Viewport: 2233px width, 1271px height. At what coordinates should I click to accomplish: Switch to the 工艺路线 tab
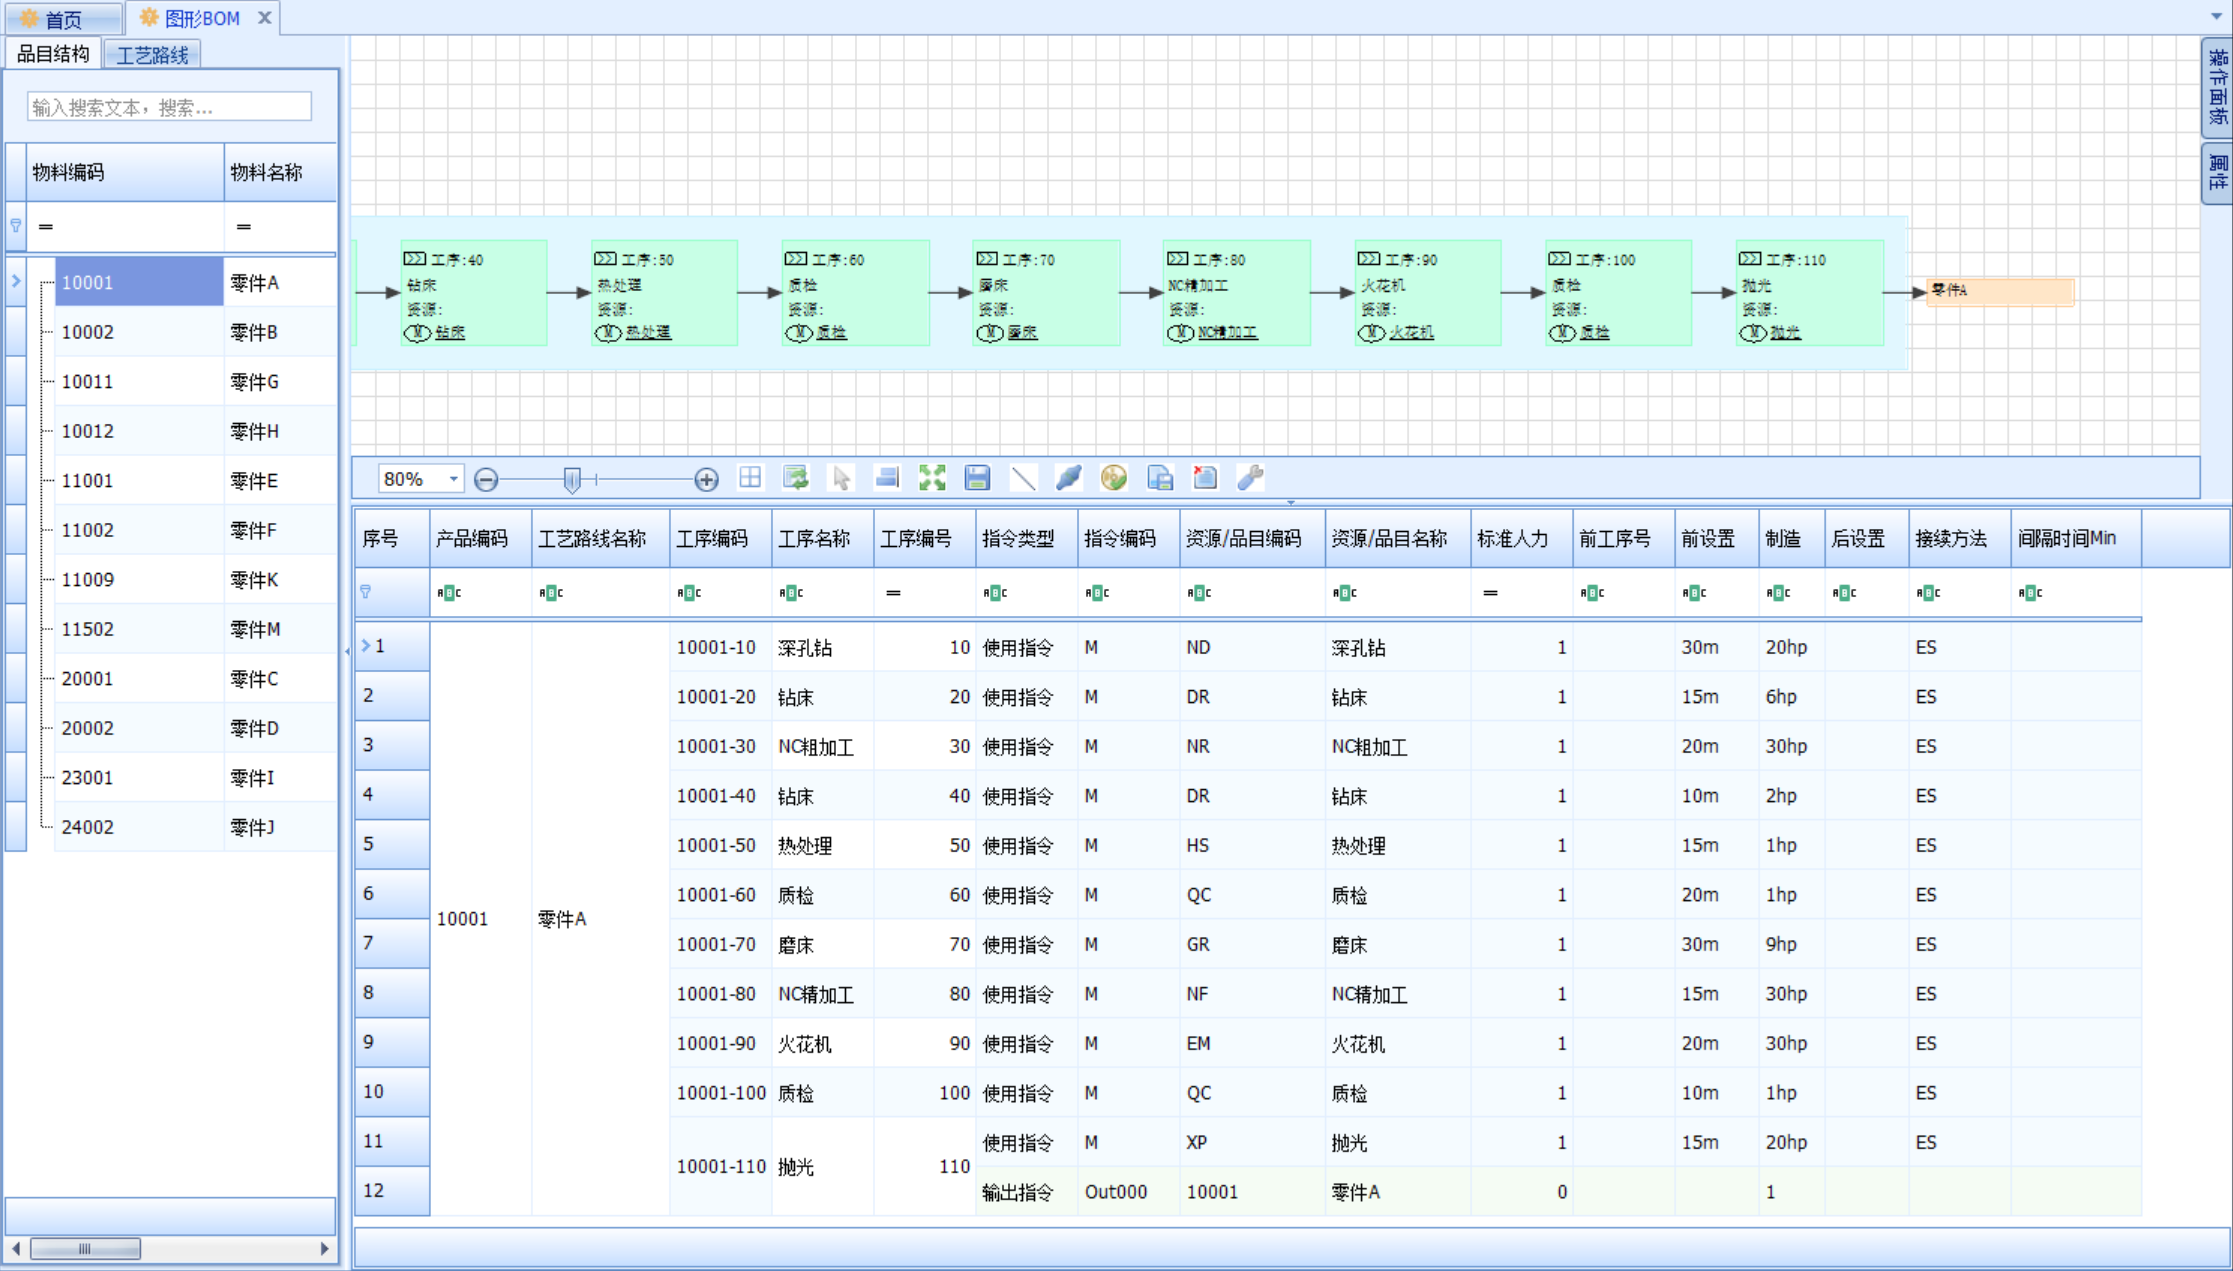click(152, 55)
